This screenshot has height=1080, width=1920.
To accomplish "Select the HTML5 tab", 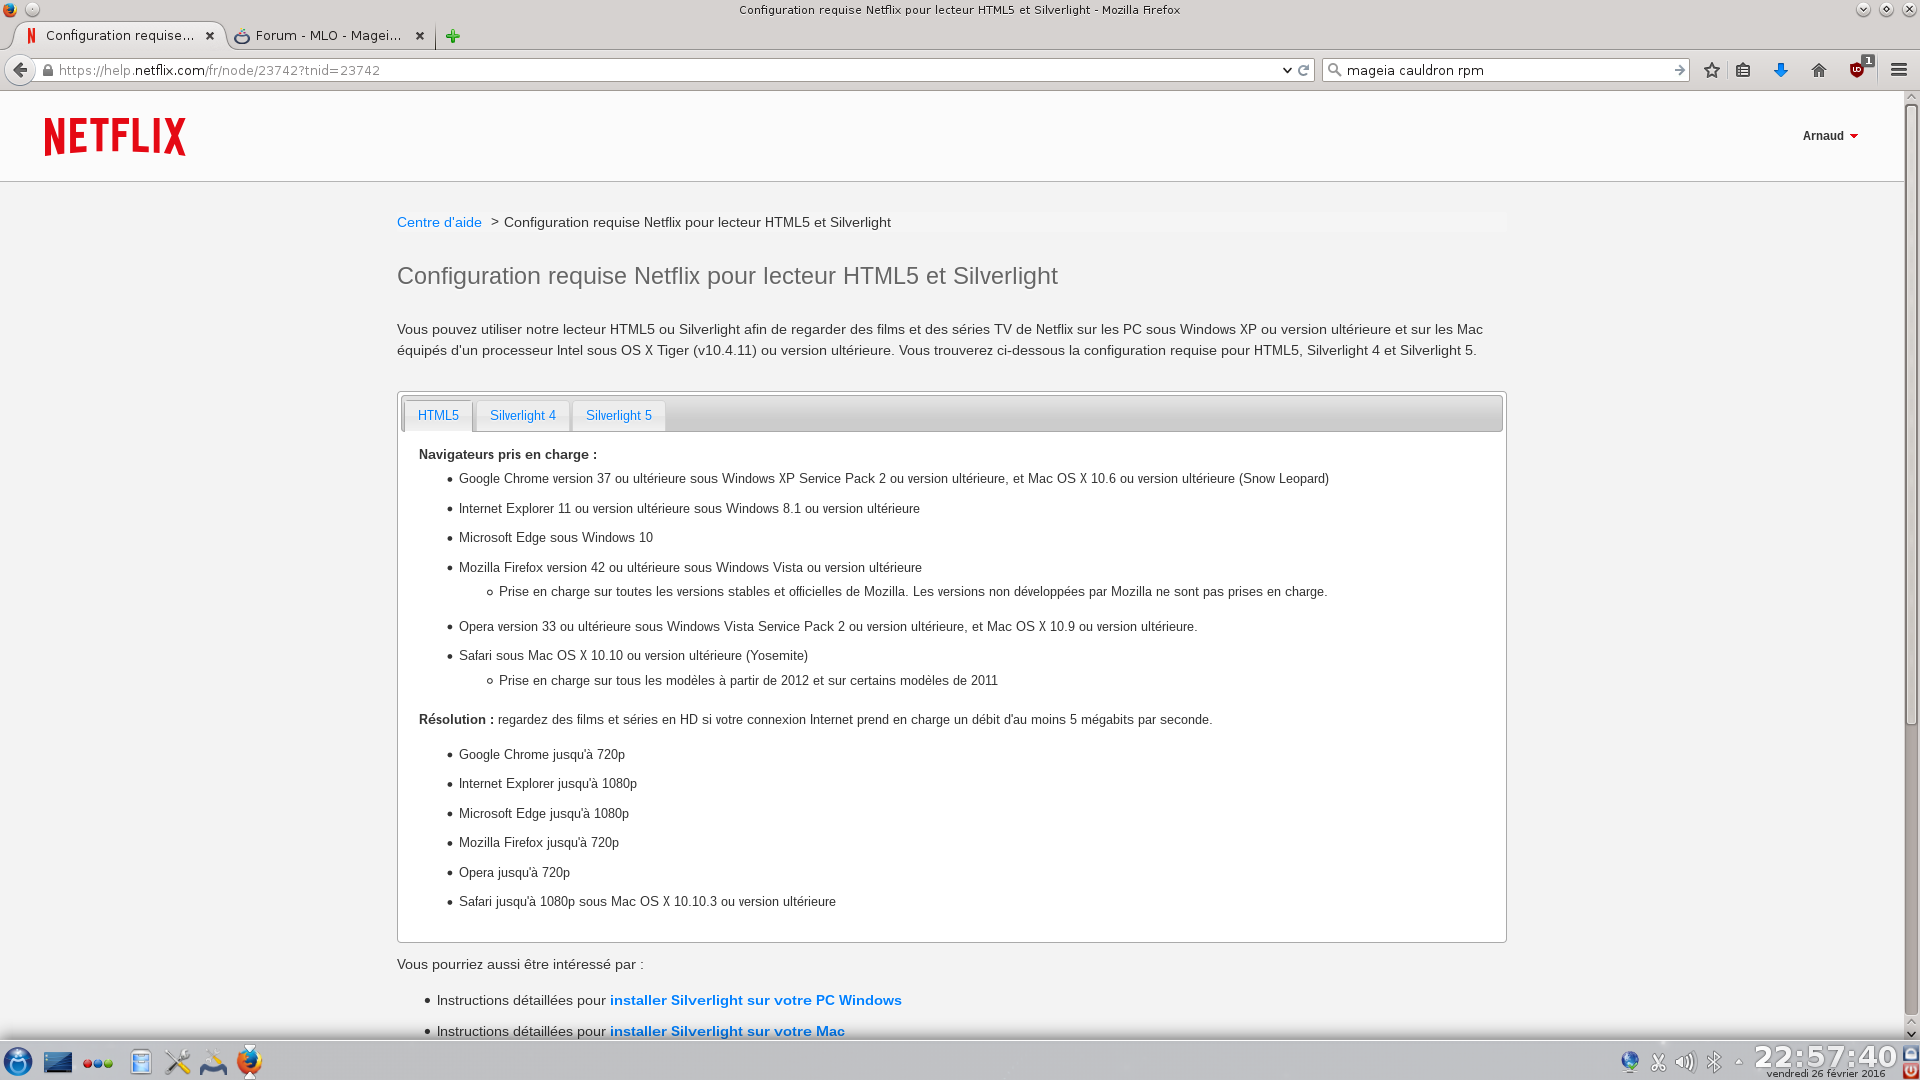I will tap(438, 415).
